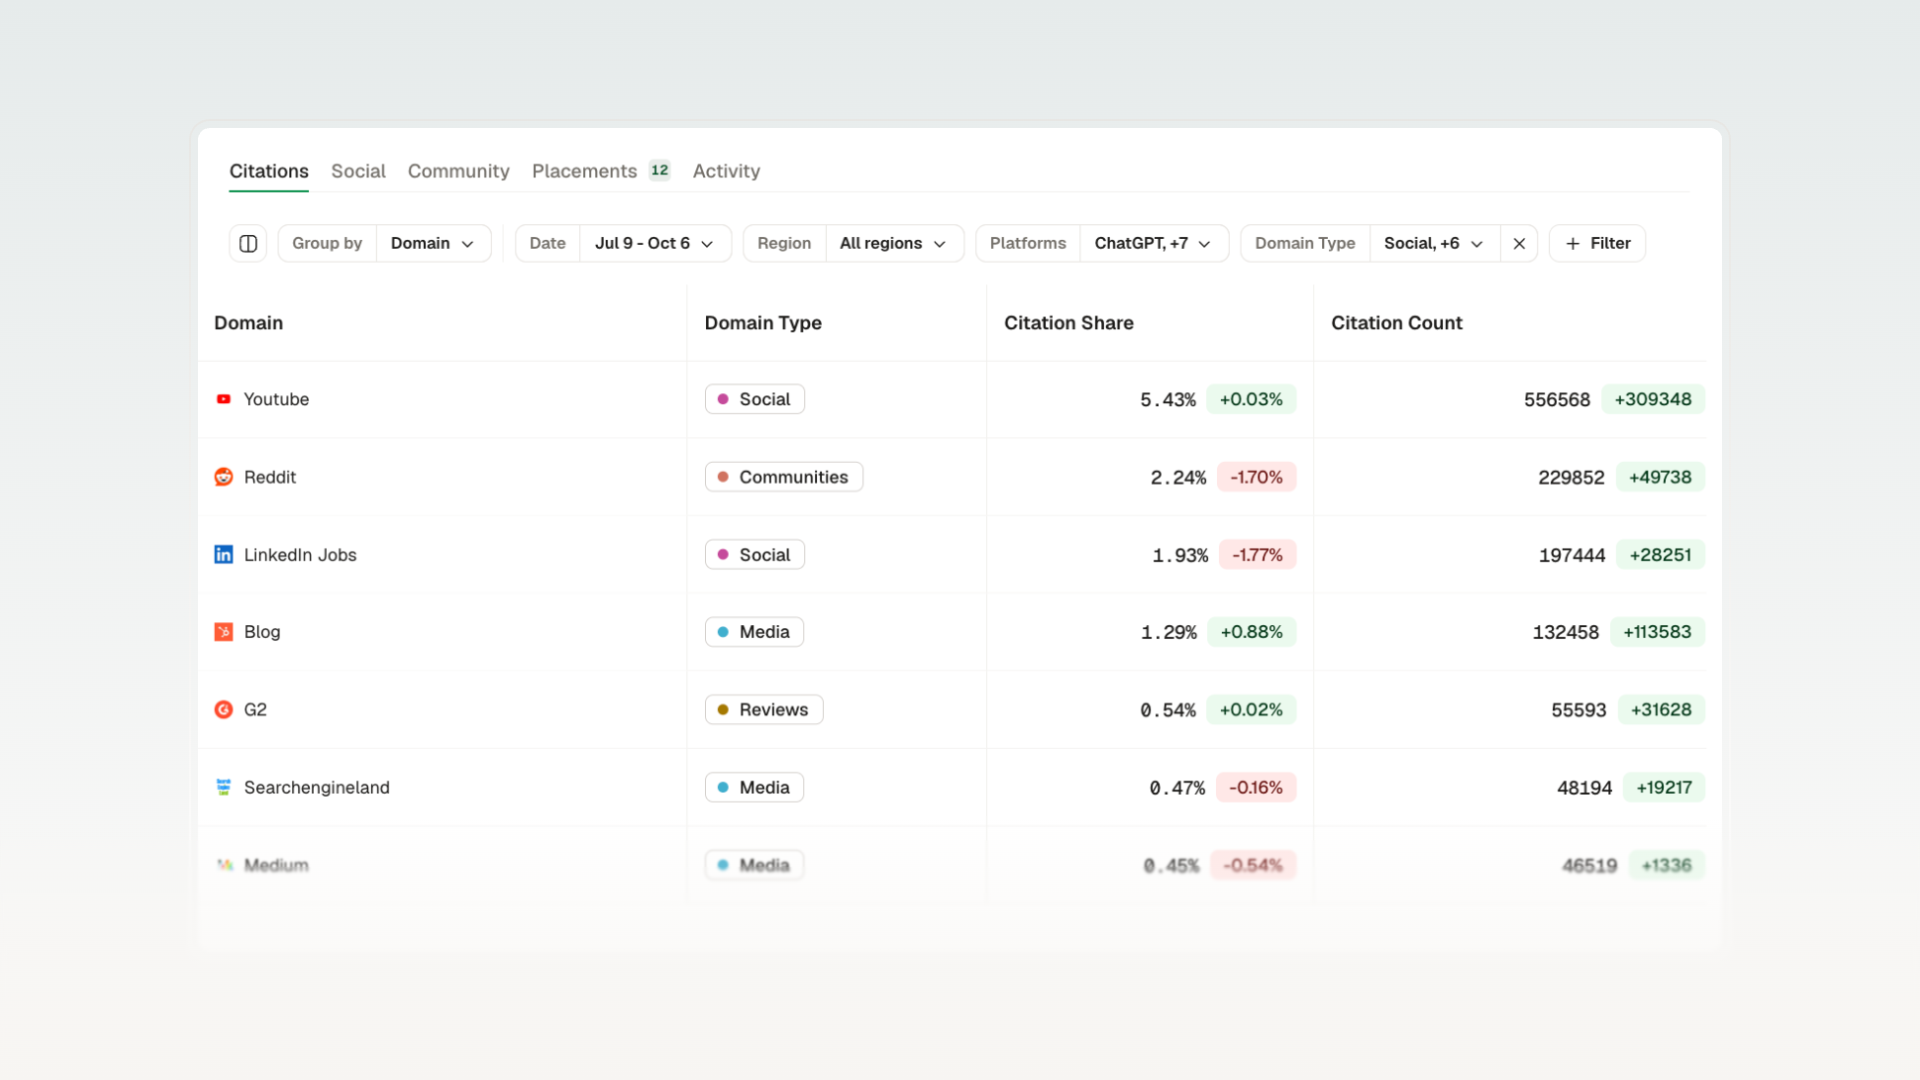This screenshot has height=1080, width=1920.
Task: Click the LinkedIn Jobs logo icon
Action: click(224, 554)
